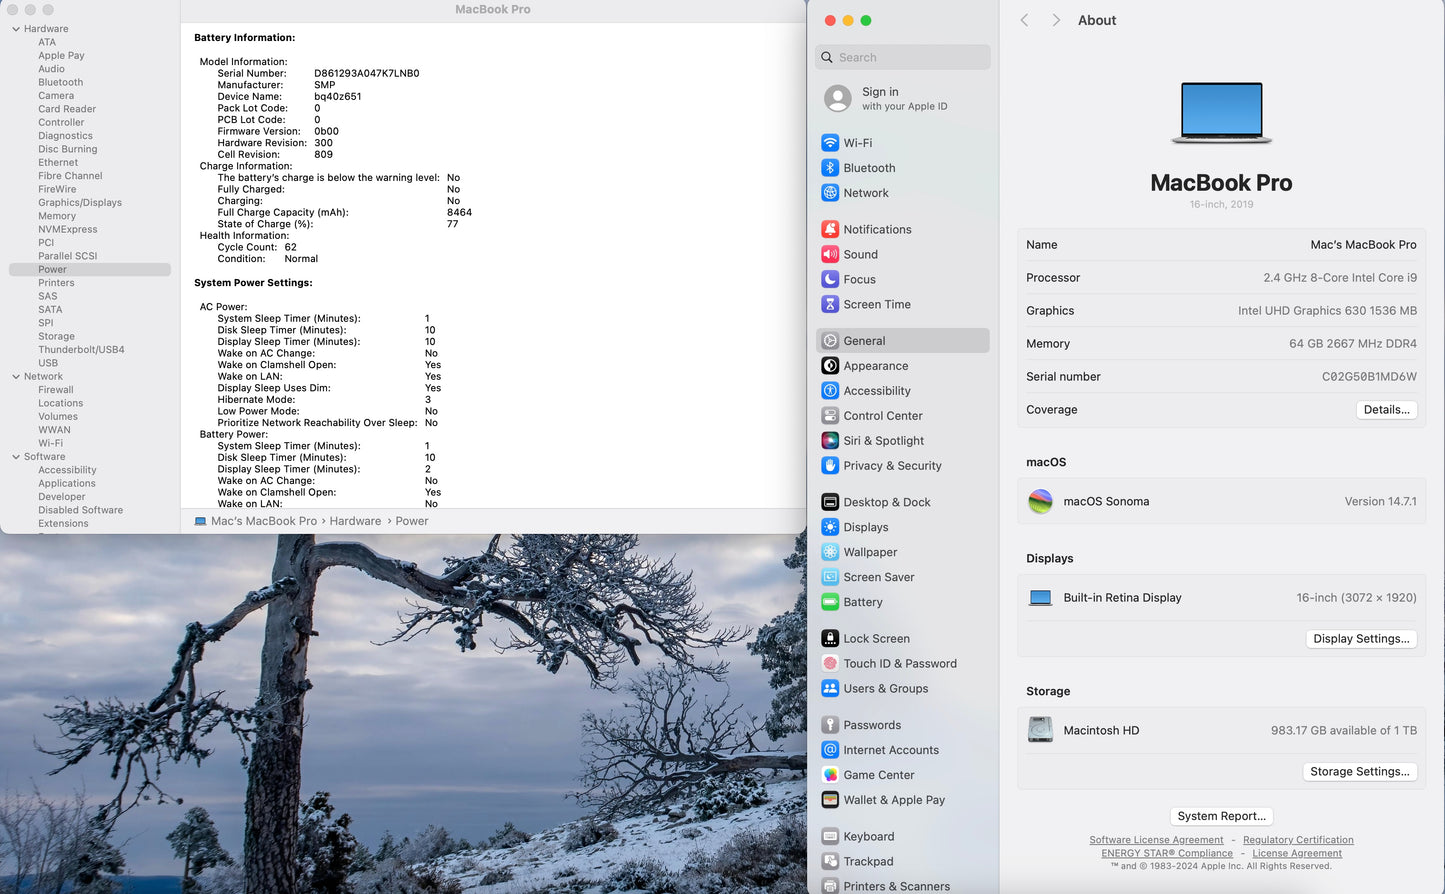Viewport: 1445px width, 894px height.
Task: Open the Privacy & Security settings pane
Action: [x=892, y=466]
